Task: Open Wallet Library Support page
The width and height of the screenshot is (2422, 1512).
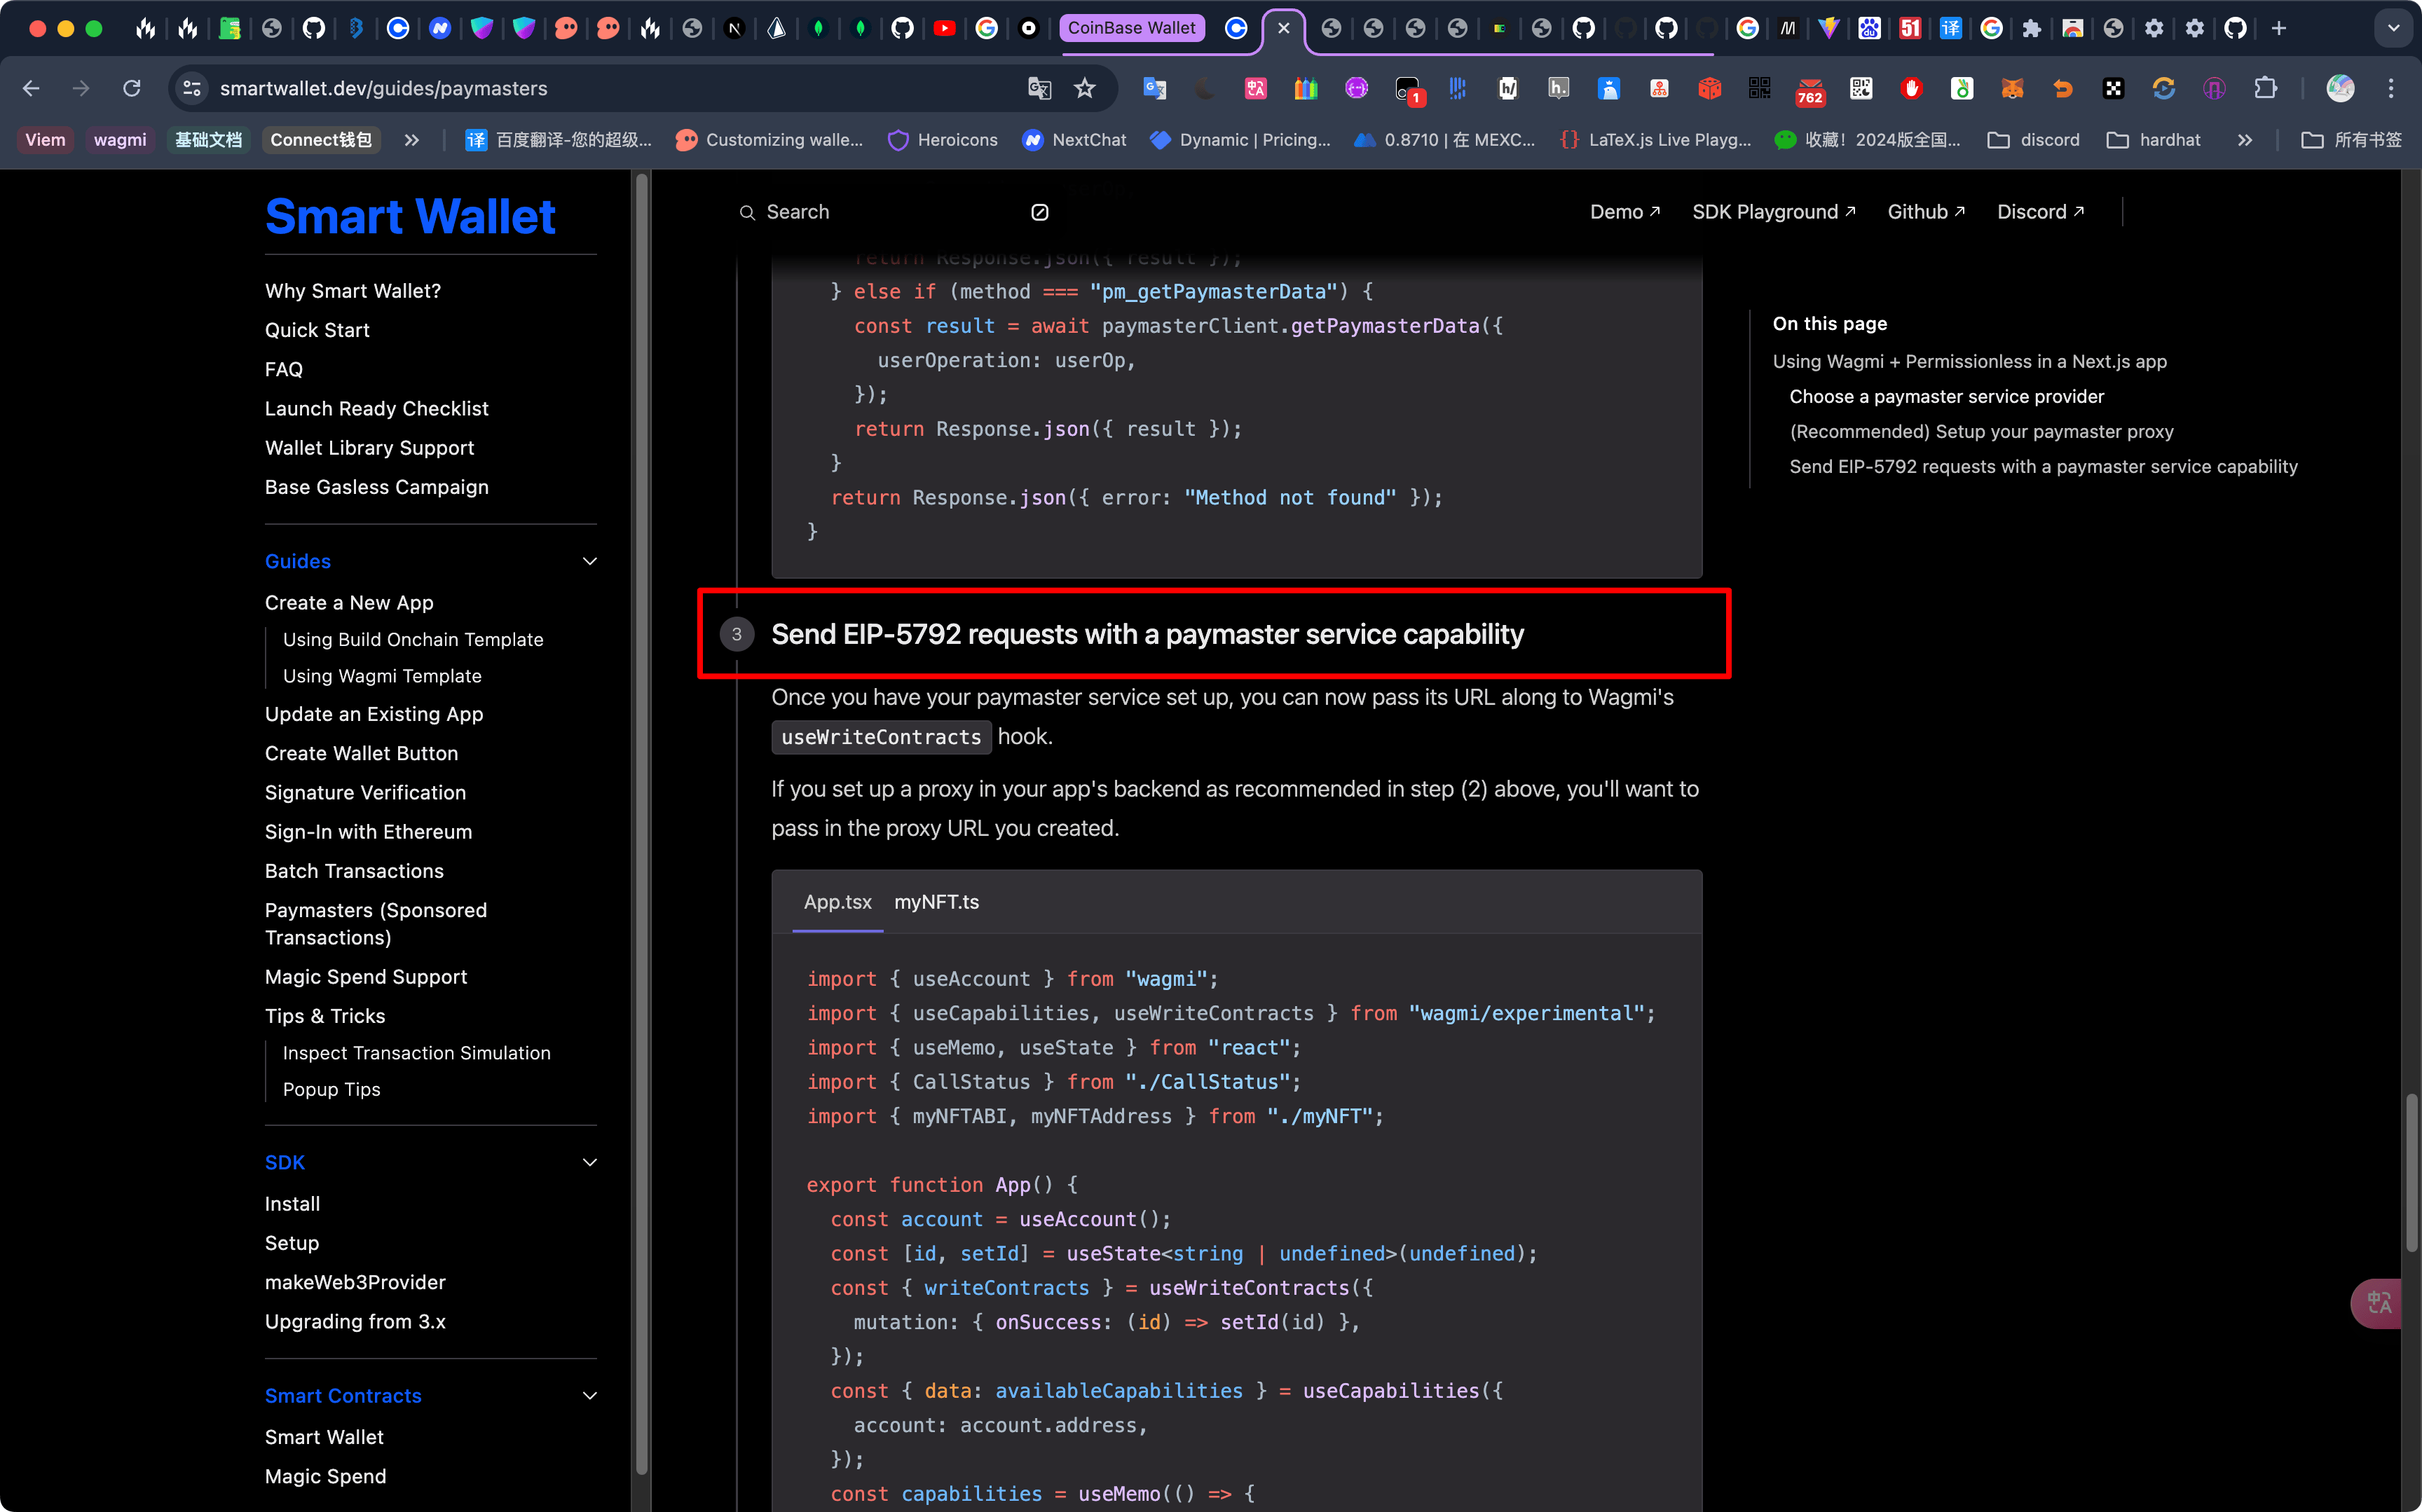Action: (370, 448)
